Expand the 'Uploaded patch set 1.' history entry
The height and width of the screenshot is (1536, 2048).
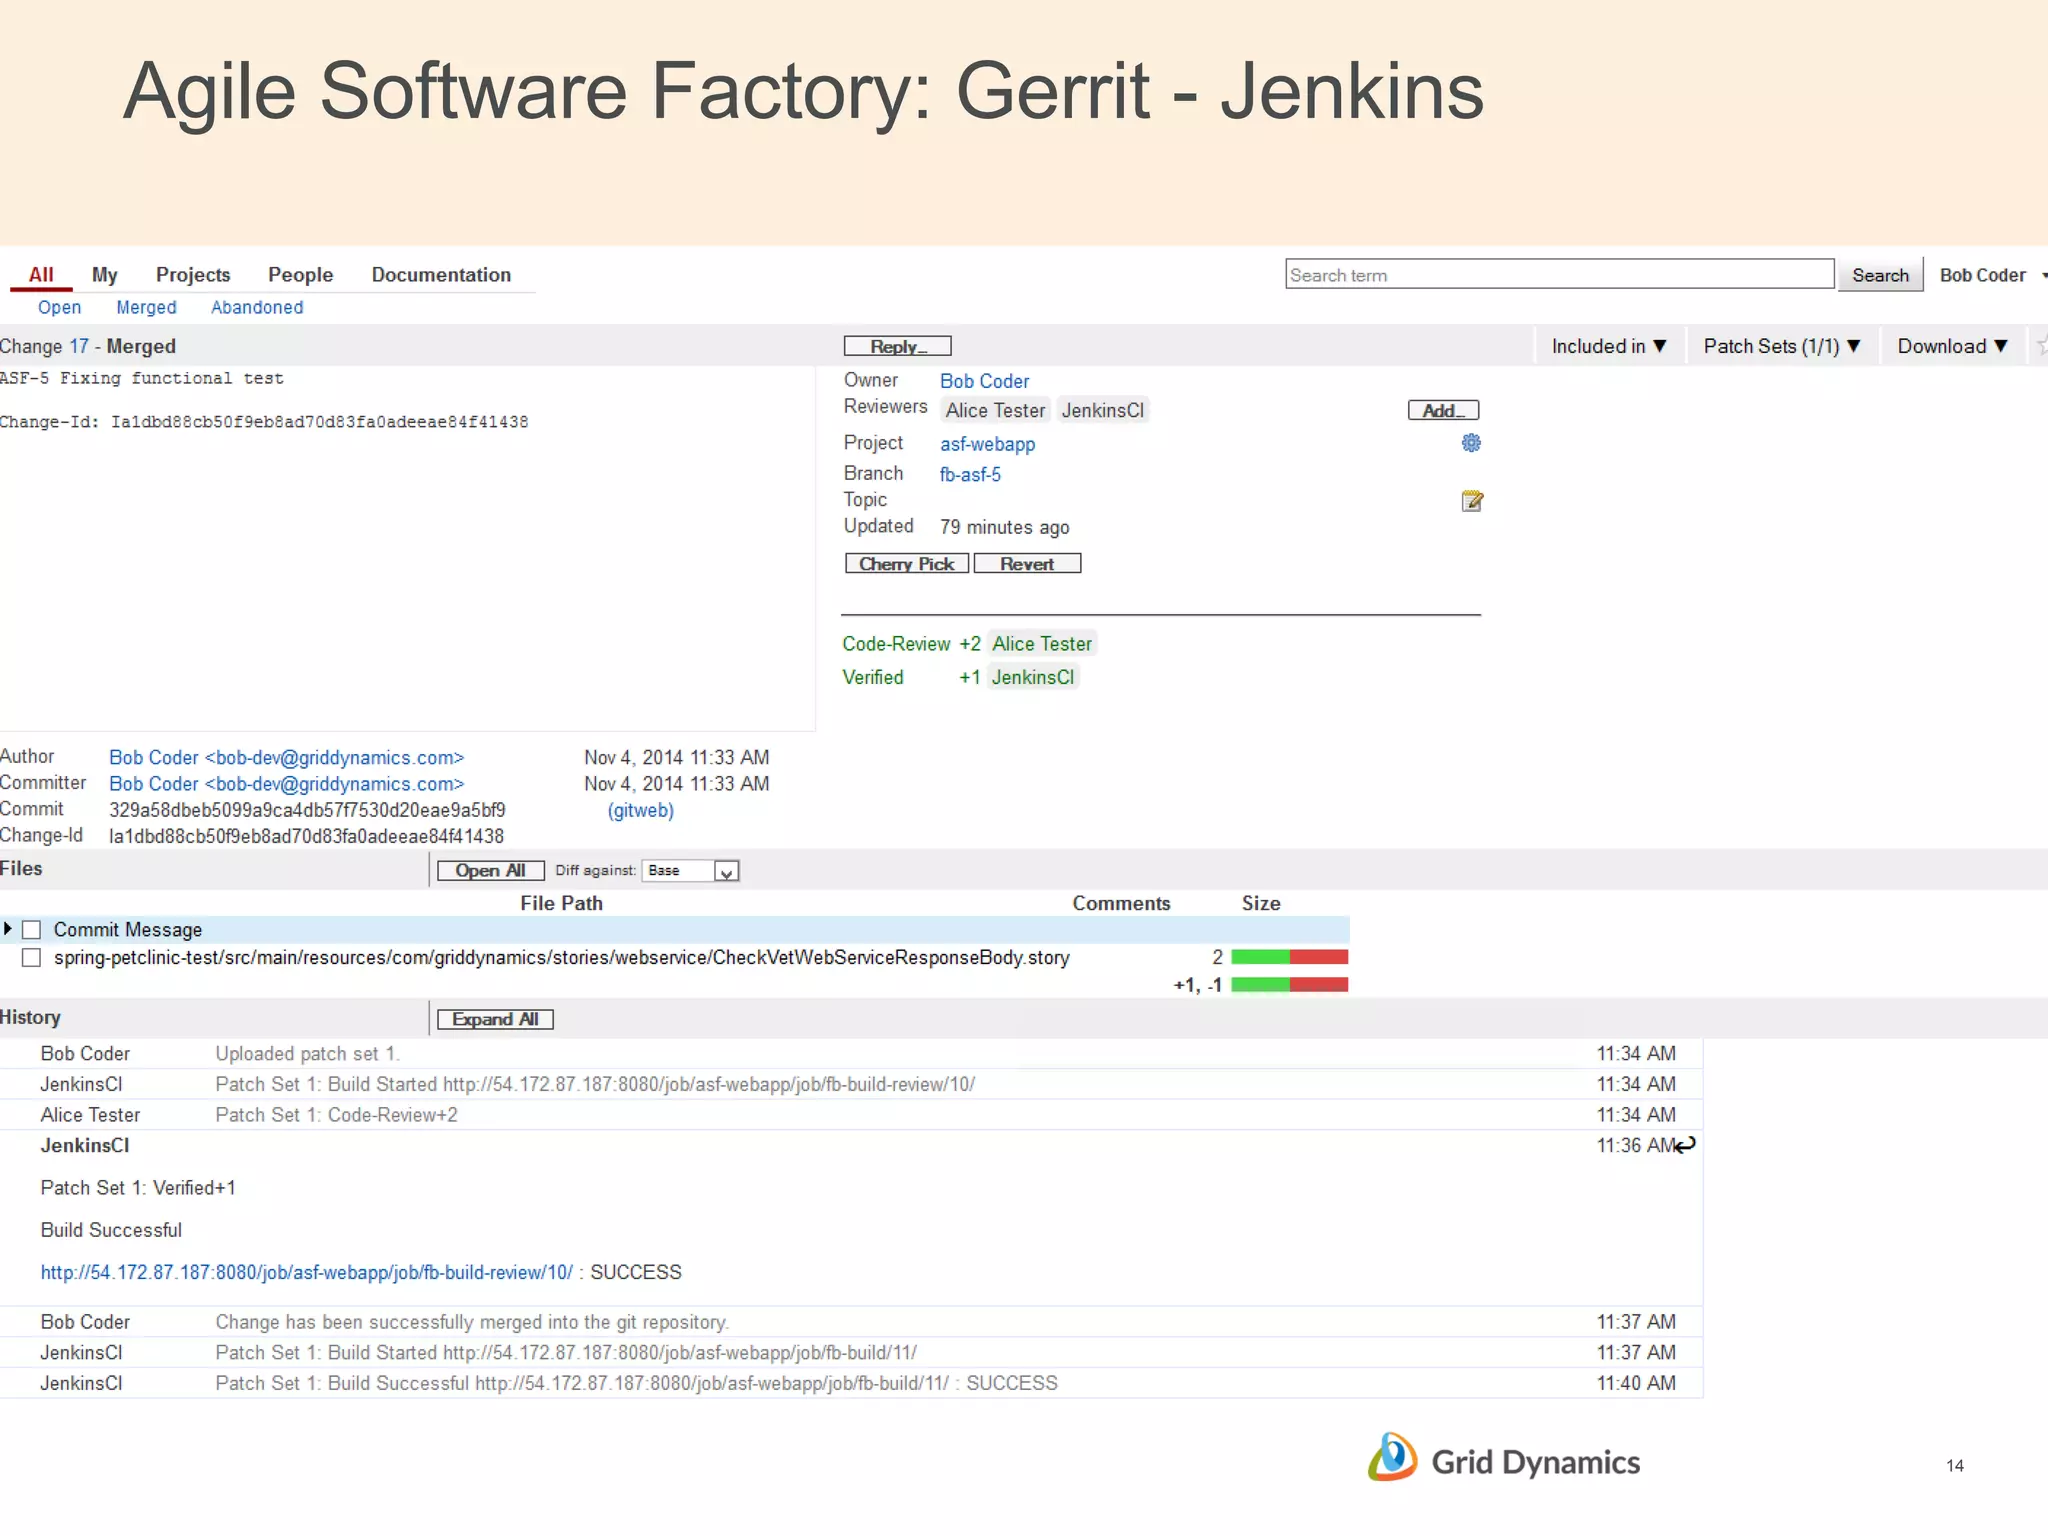(x=850, y=1054)
